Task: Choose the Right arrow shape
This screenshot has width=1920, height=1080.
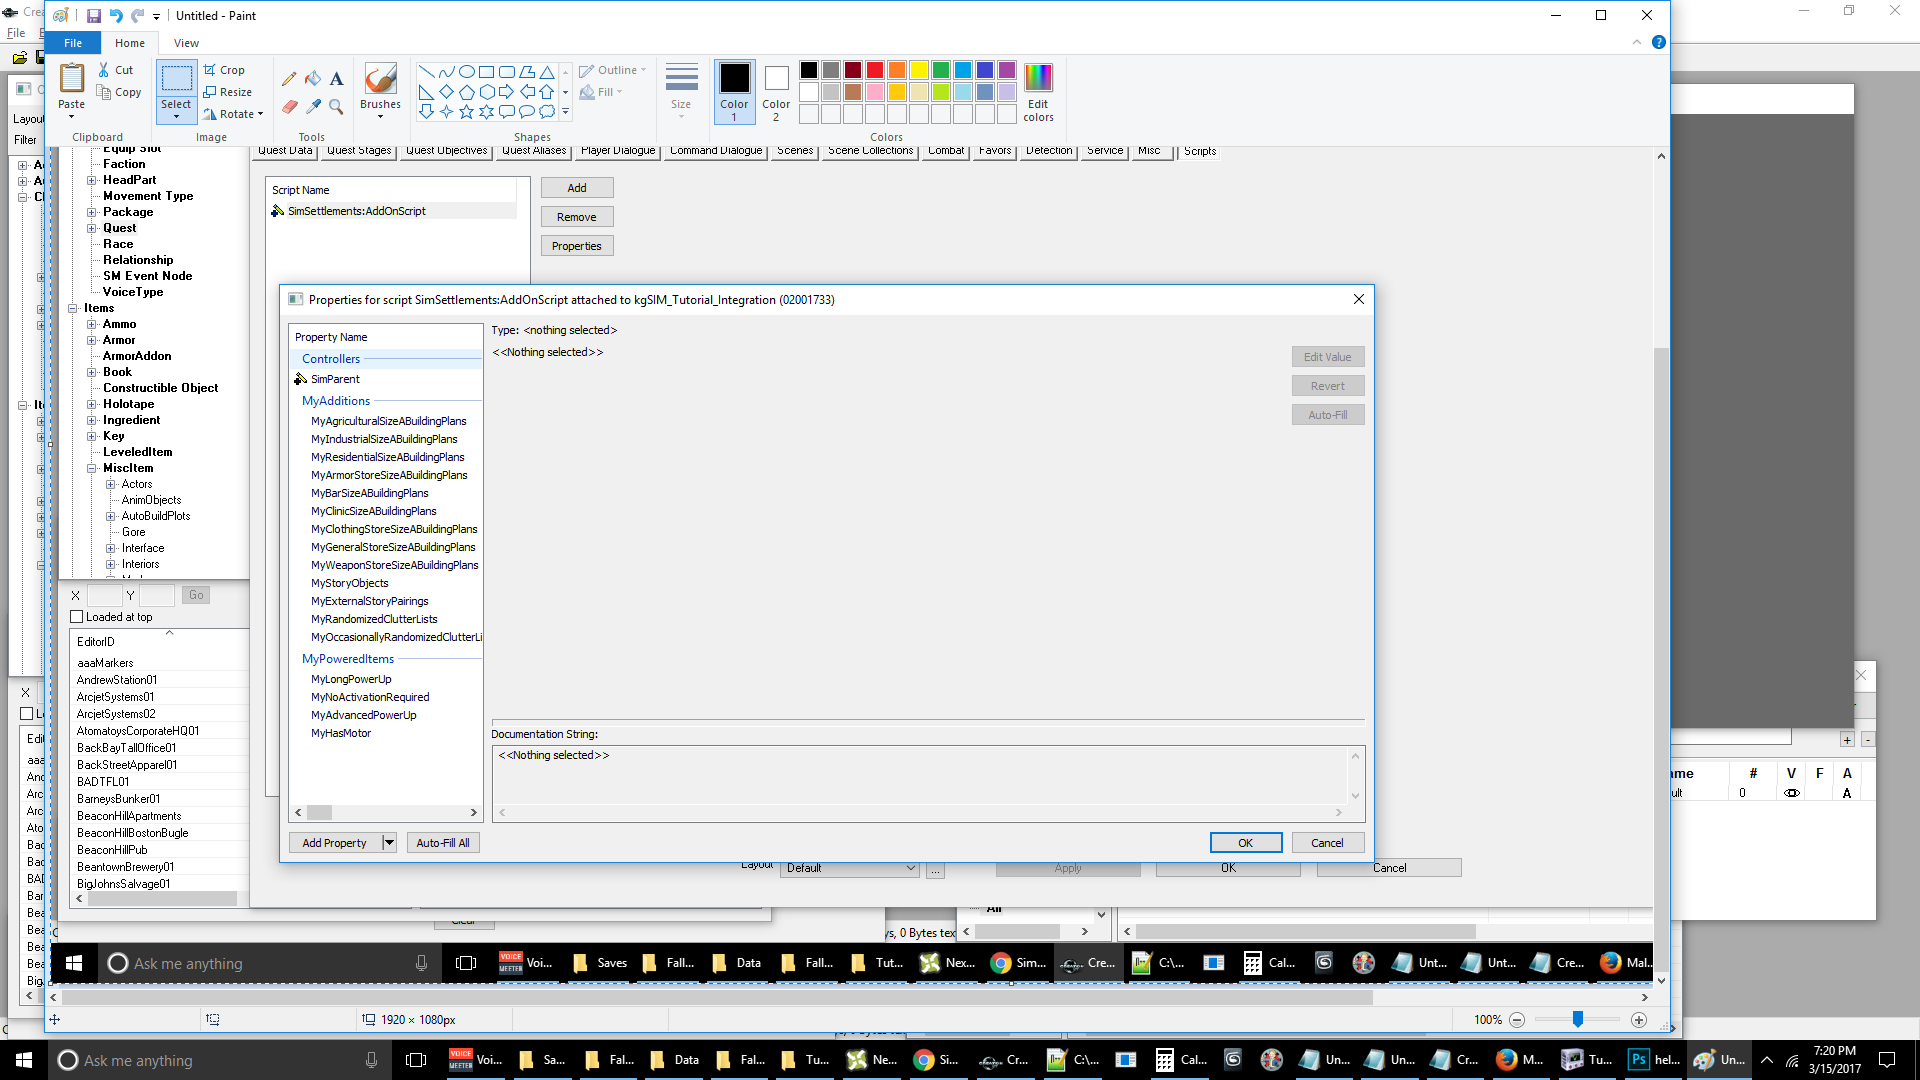Action: click(507, 92)
